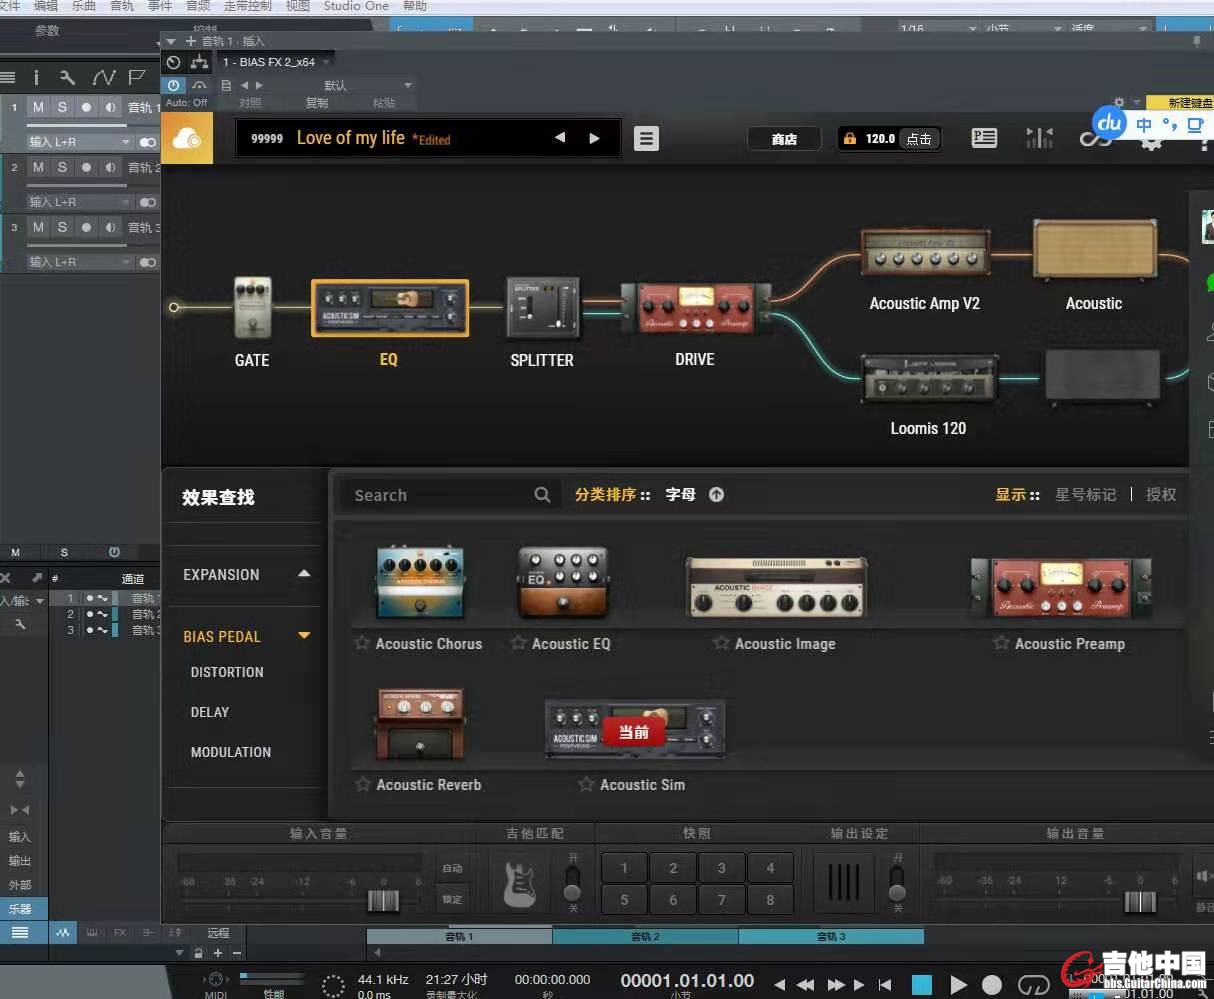Screen dimensions: 1214x999
Task: Click the ToneCloud cloud icon
Action: (187, 139)
